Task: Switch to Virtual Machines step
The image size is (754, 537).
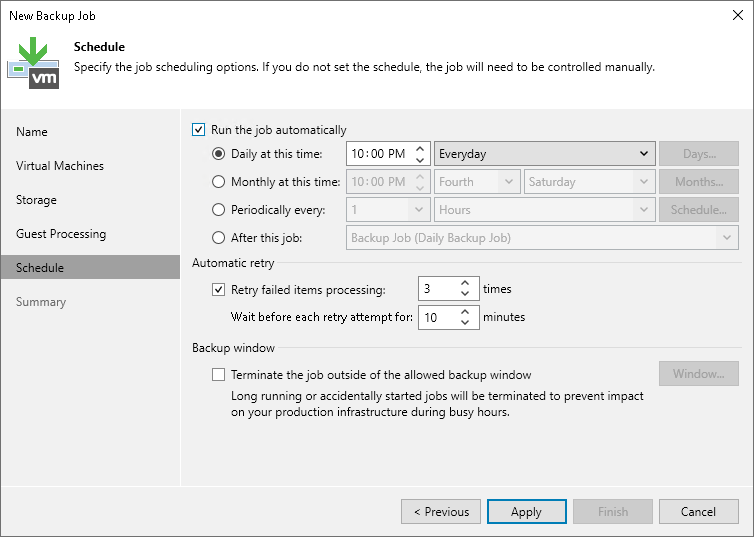Action: (60, 166)
